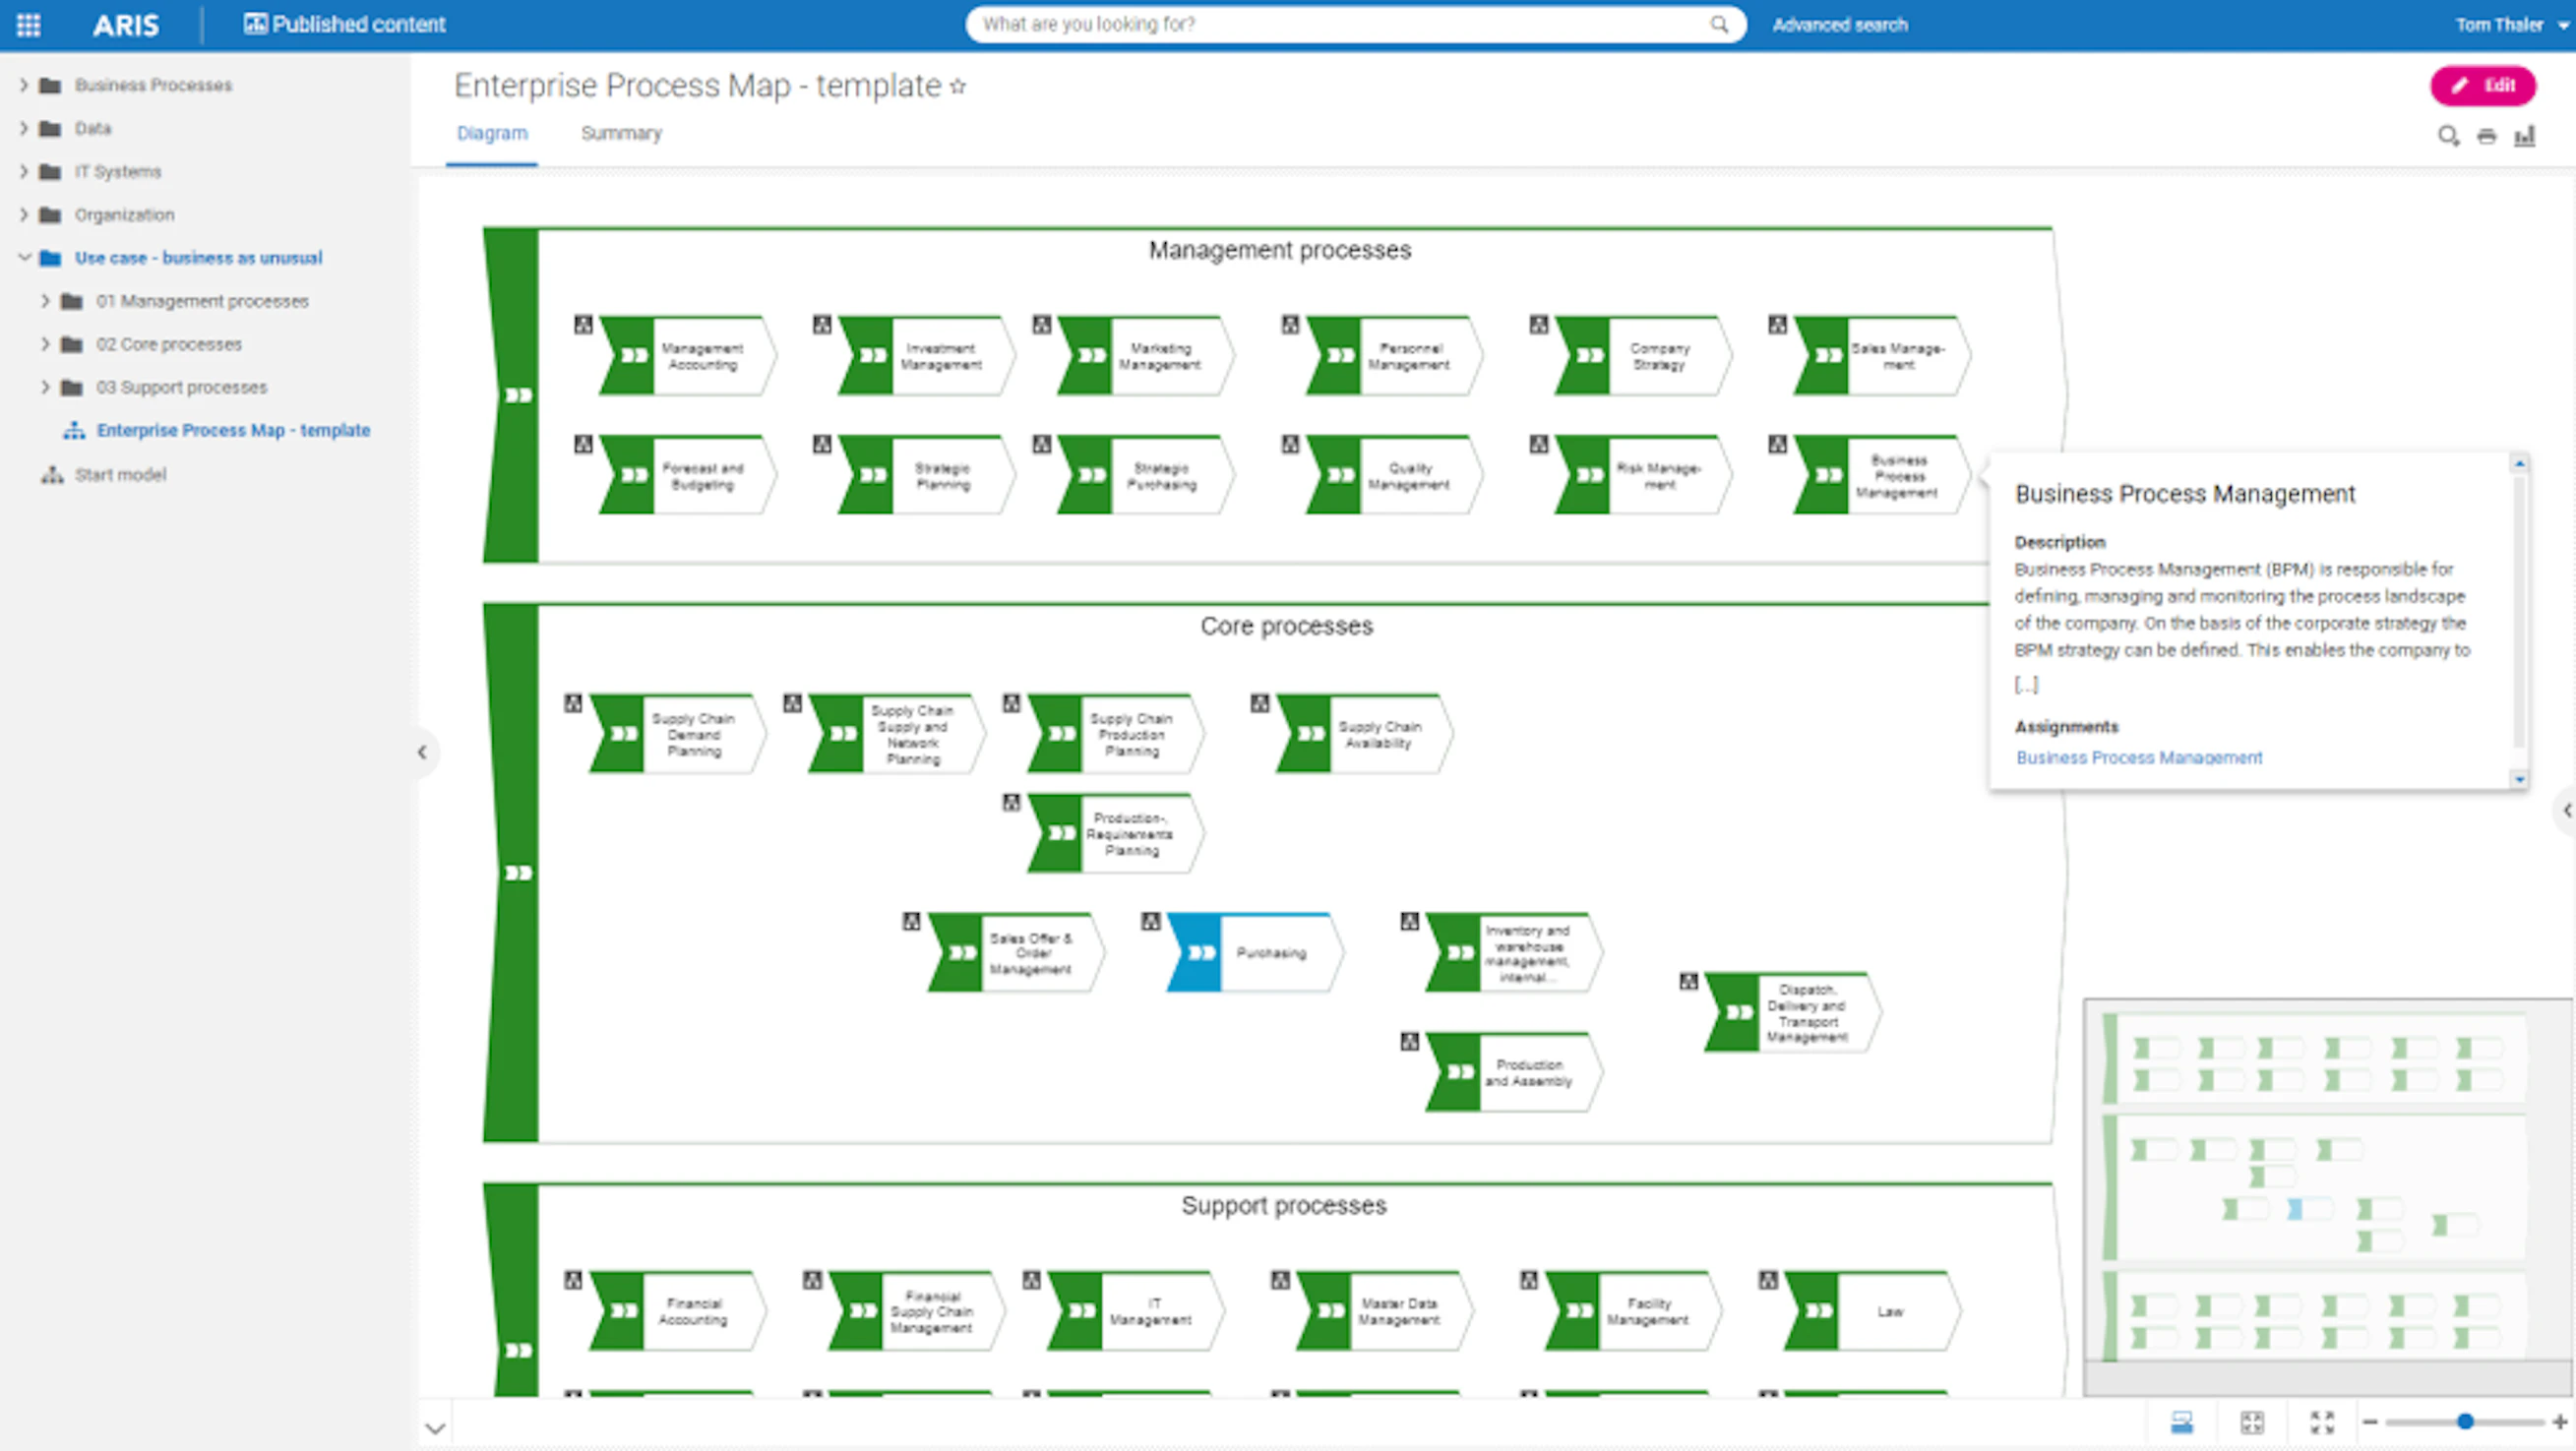Follow the Business Process Management assignment link
Viewport: 2576px width, 1451px height.
pyautogui.click(x=2139, y=757)
